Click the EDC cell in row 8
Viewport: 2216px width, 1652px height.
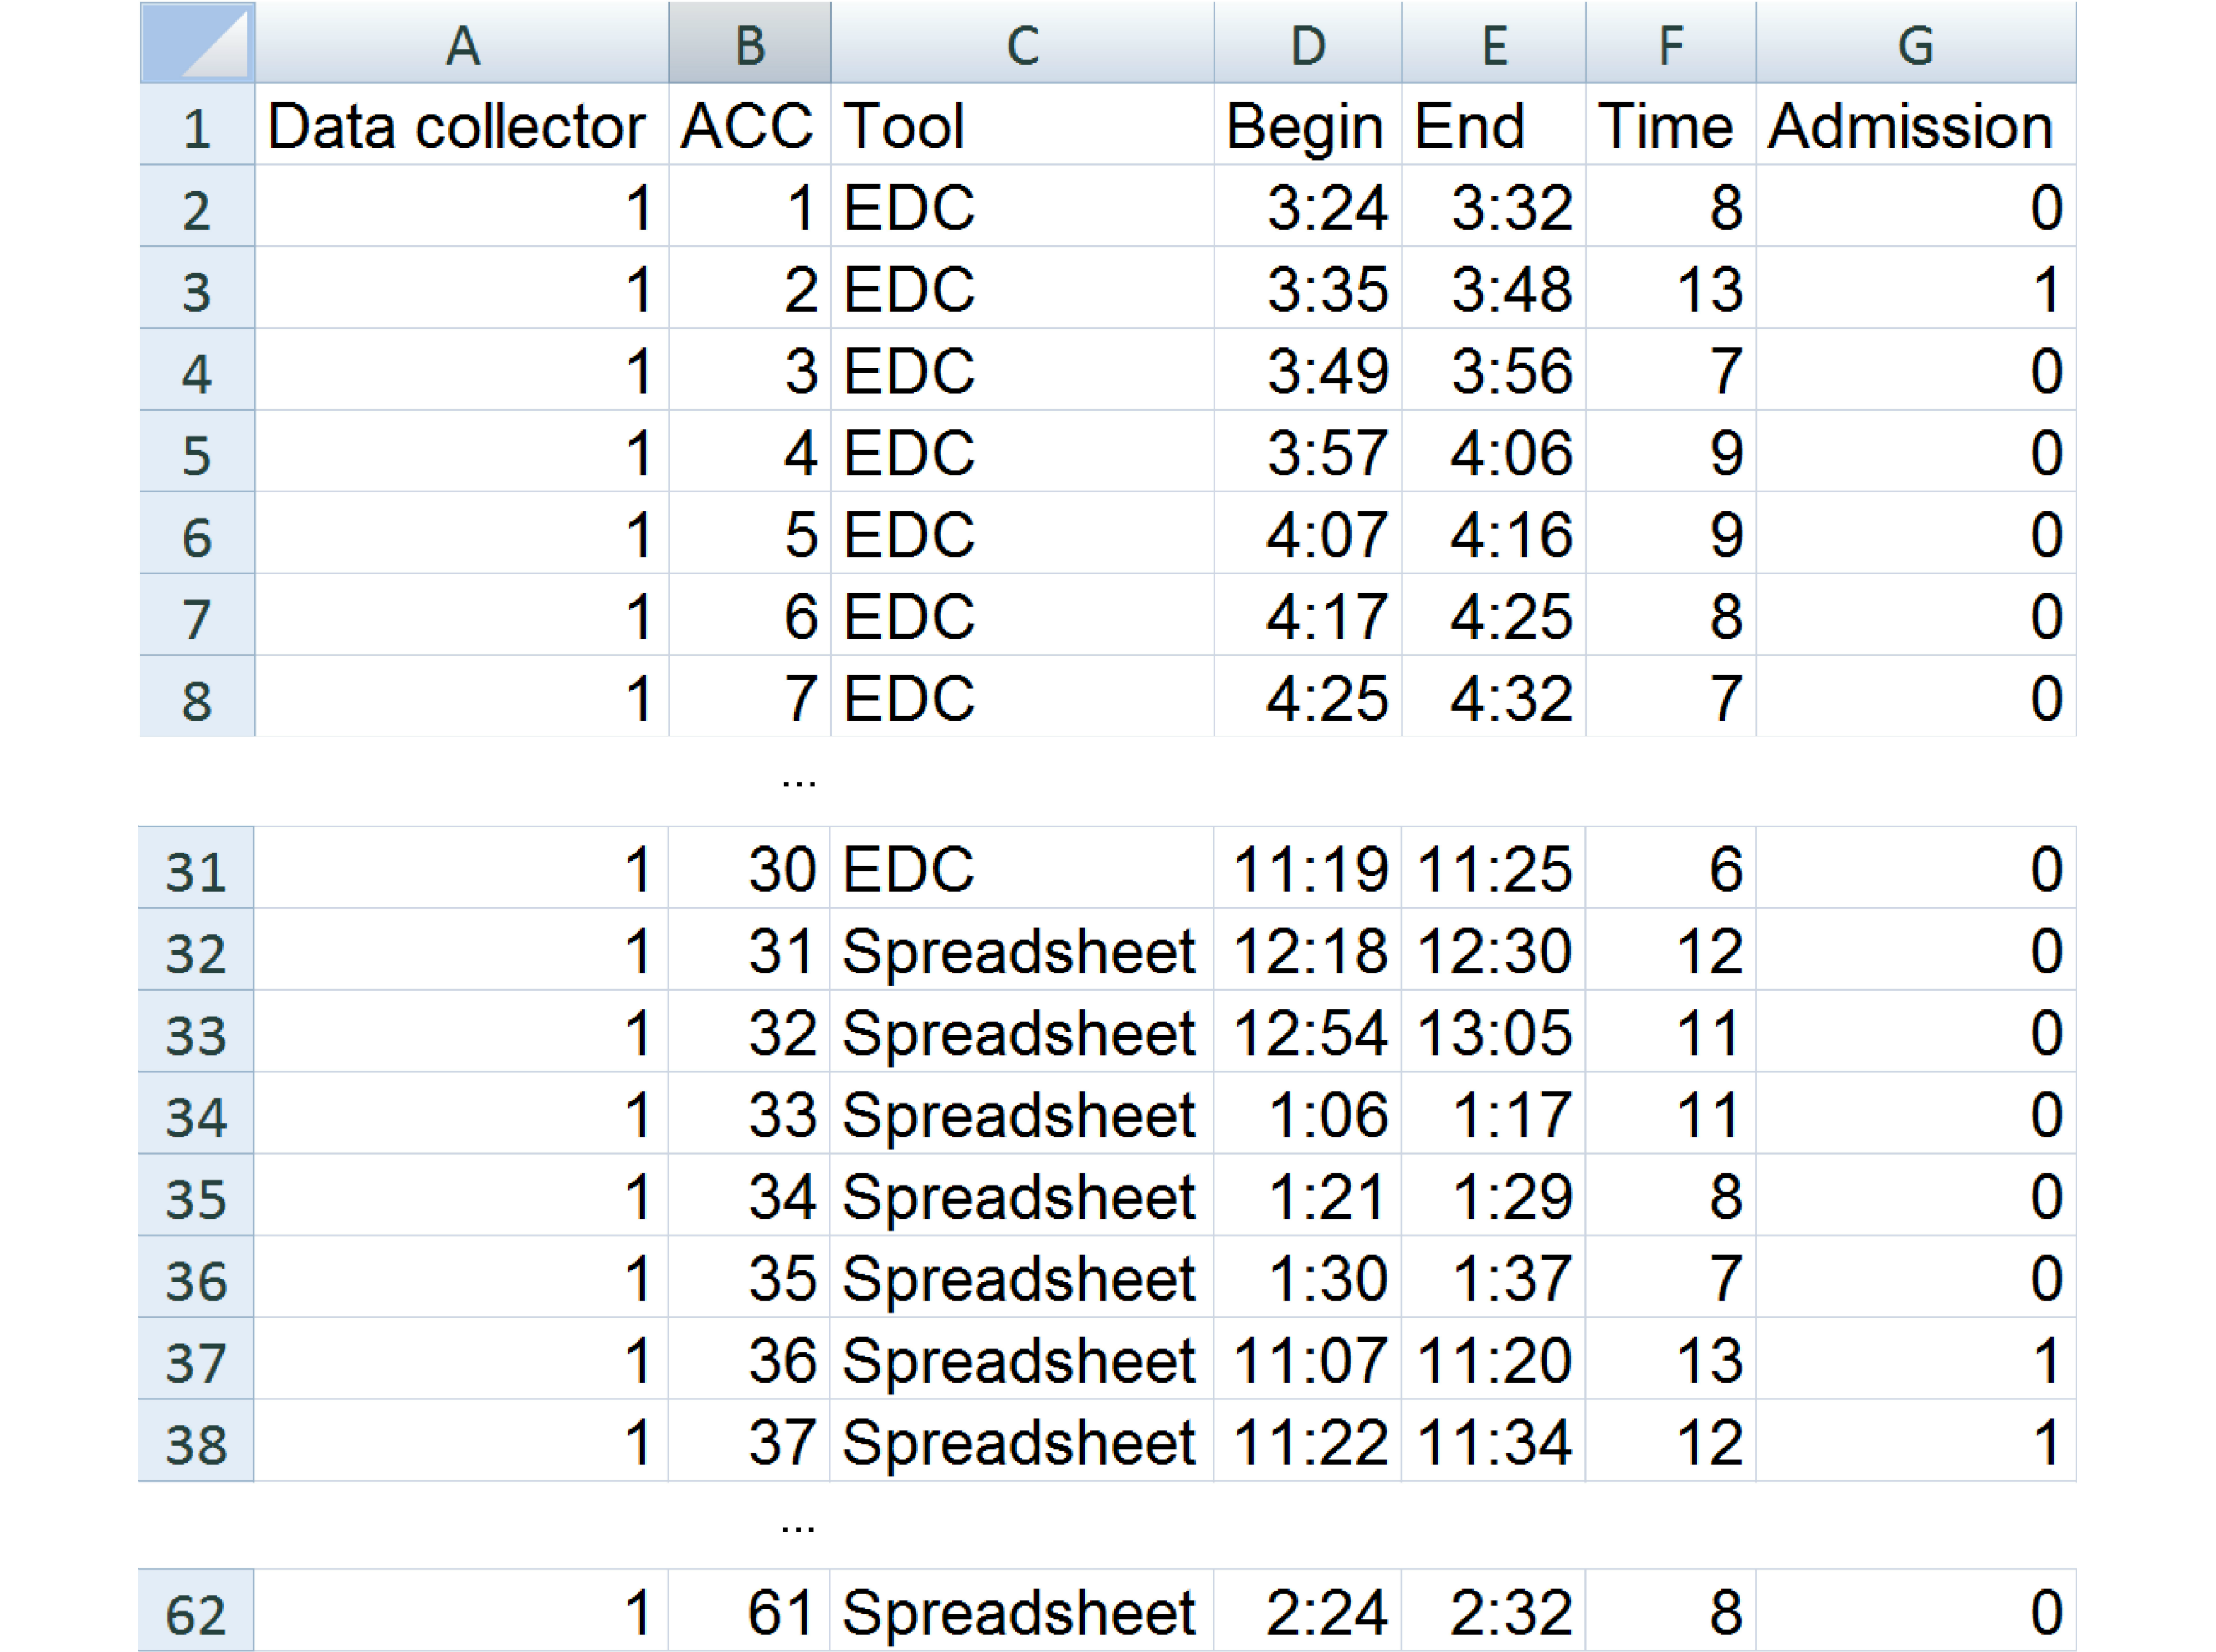[x=1021, y=698]
